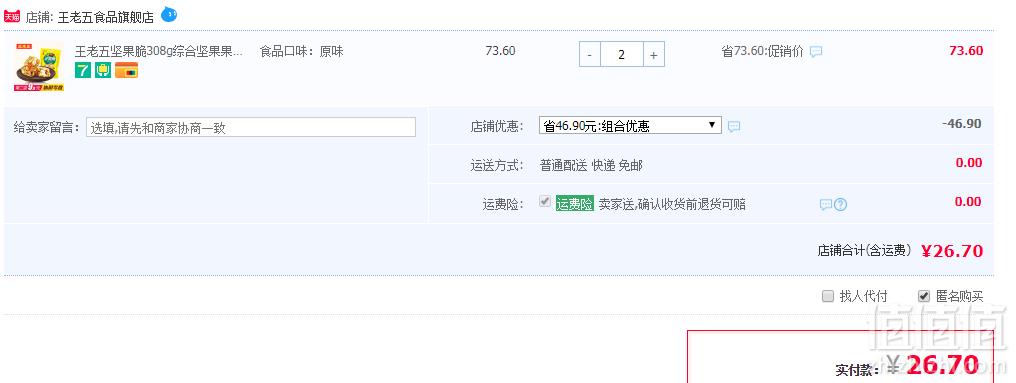Open product link 王老五坚果脆308g综合坚果果

[158, 51]
